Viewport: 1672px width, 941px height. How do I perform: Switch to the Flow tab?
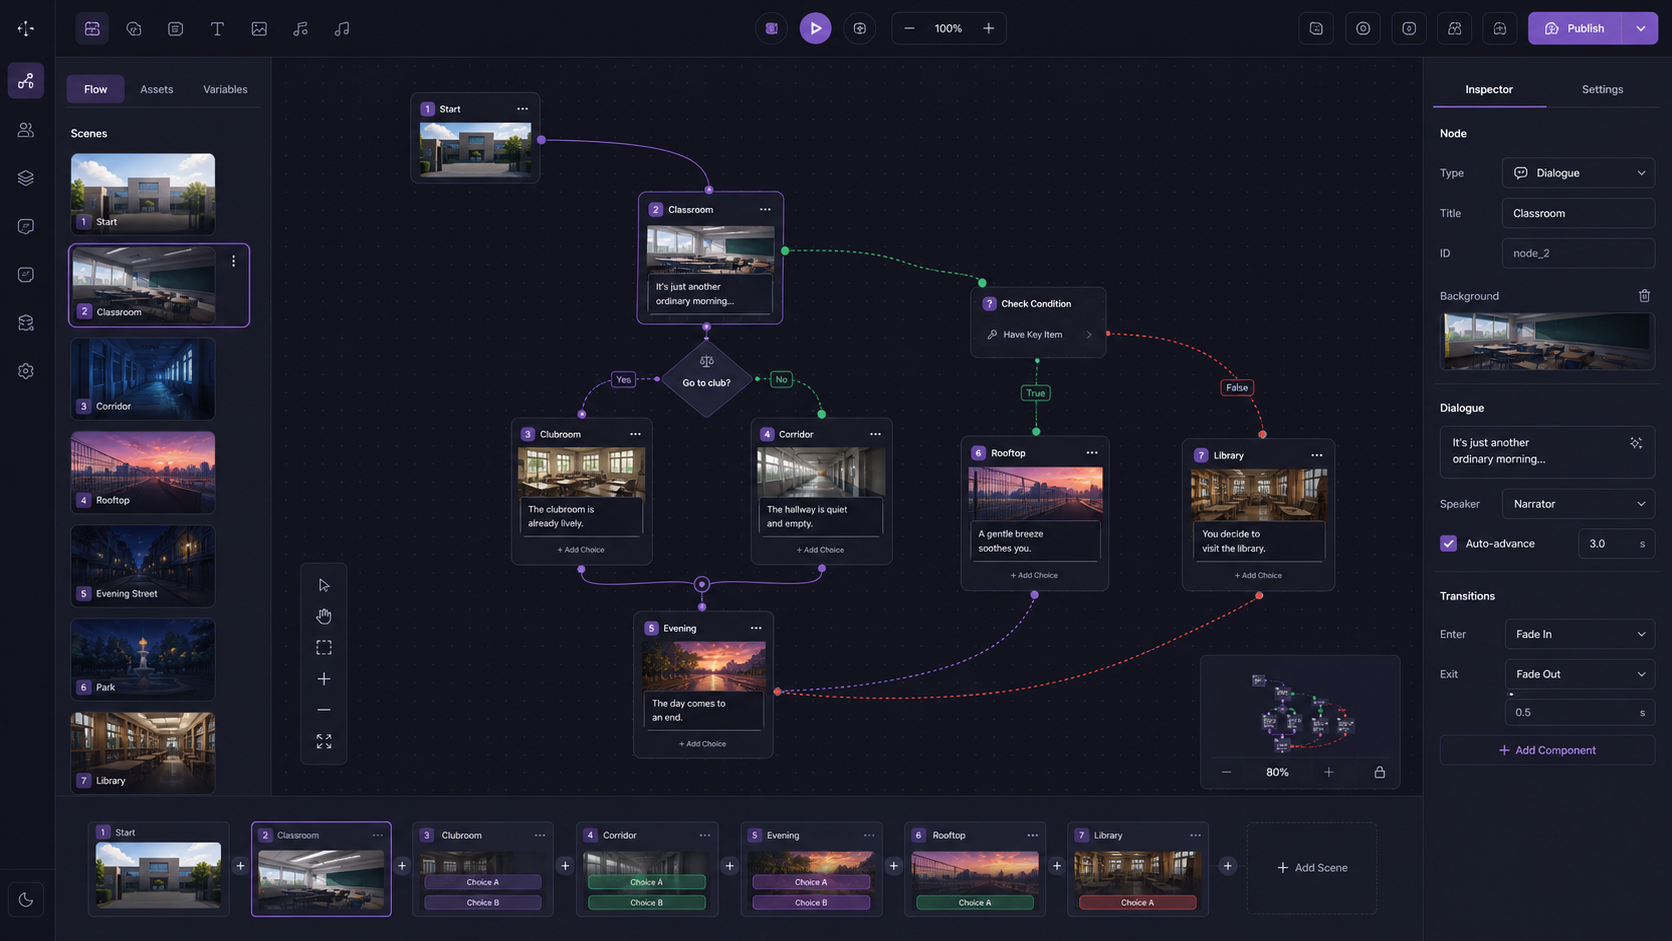point(95,89)
